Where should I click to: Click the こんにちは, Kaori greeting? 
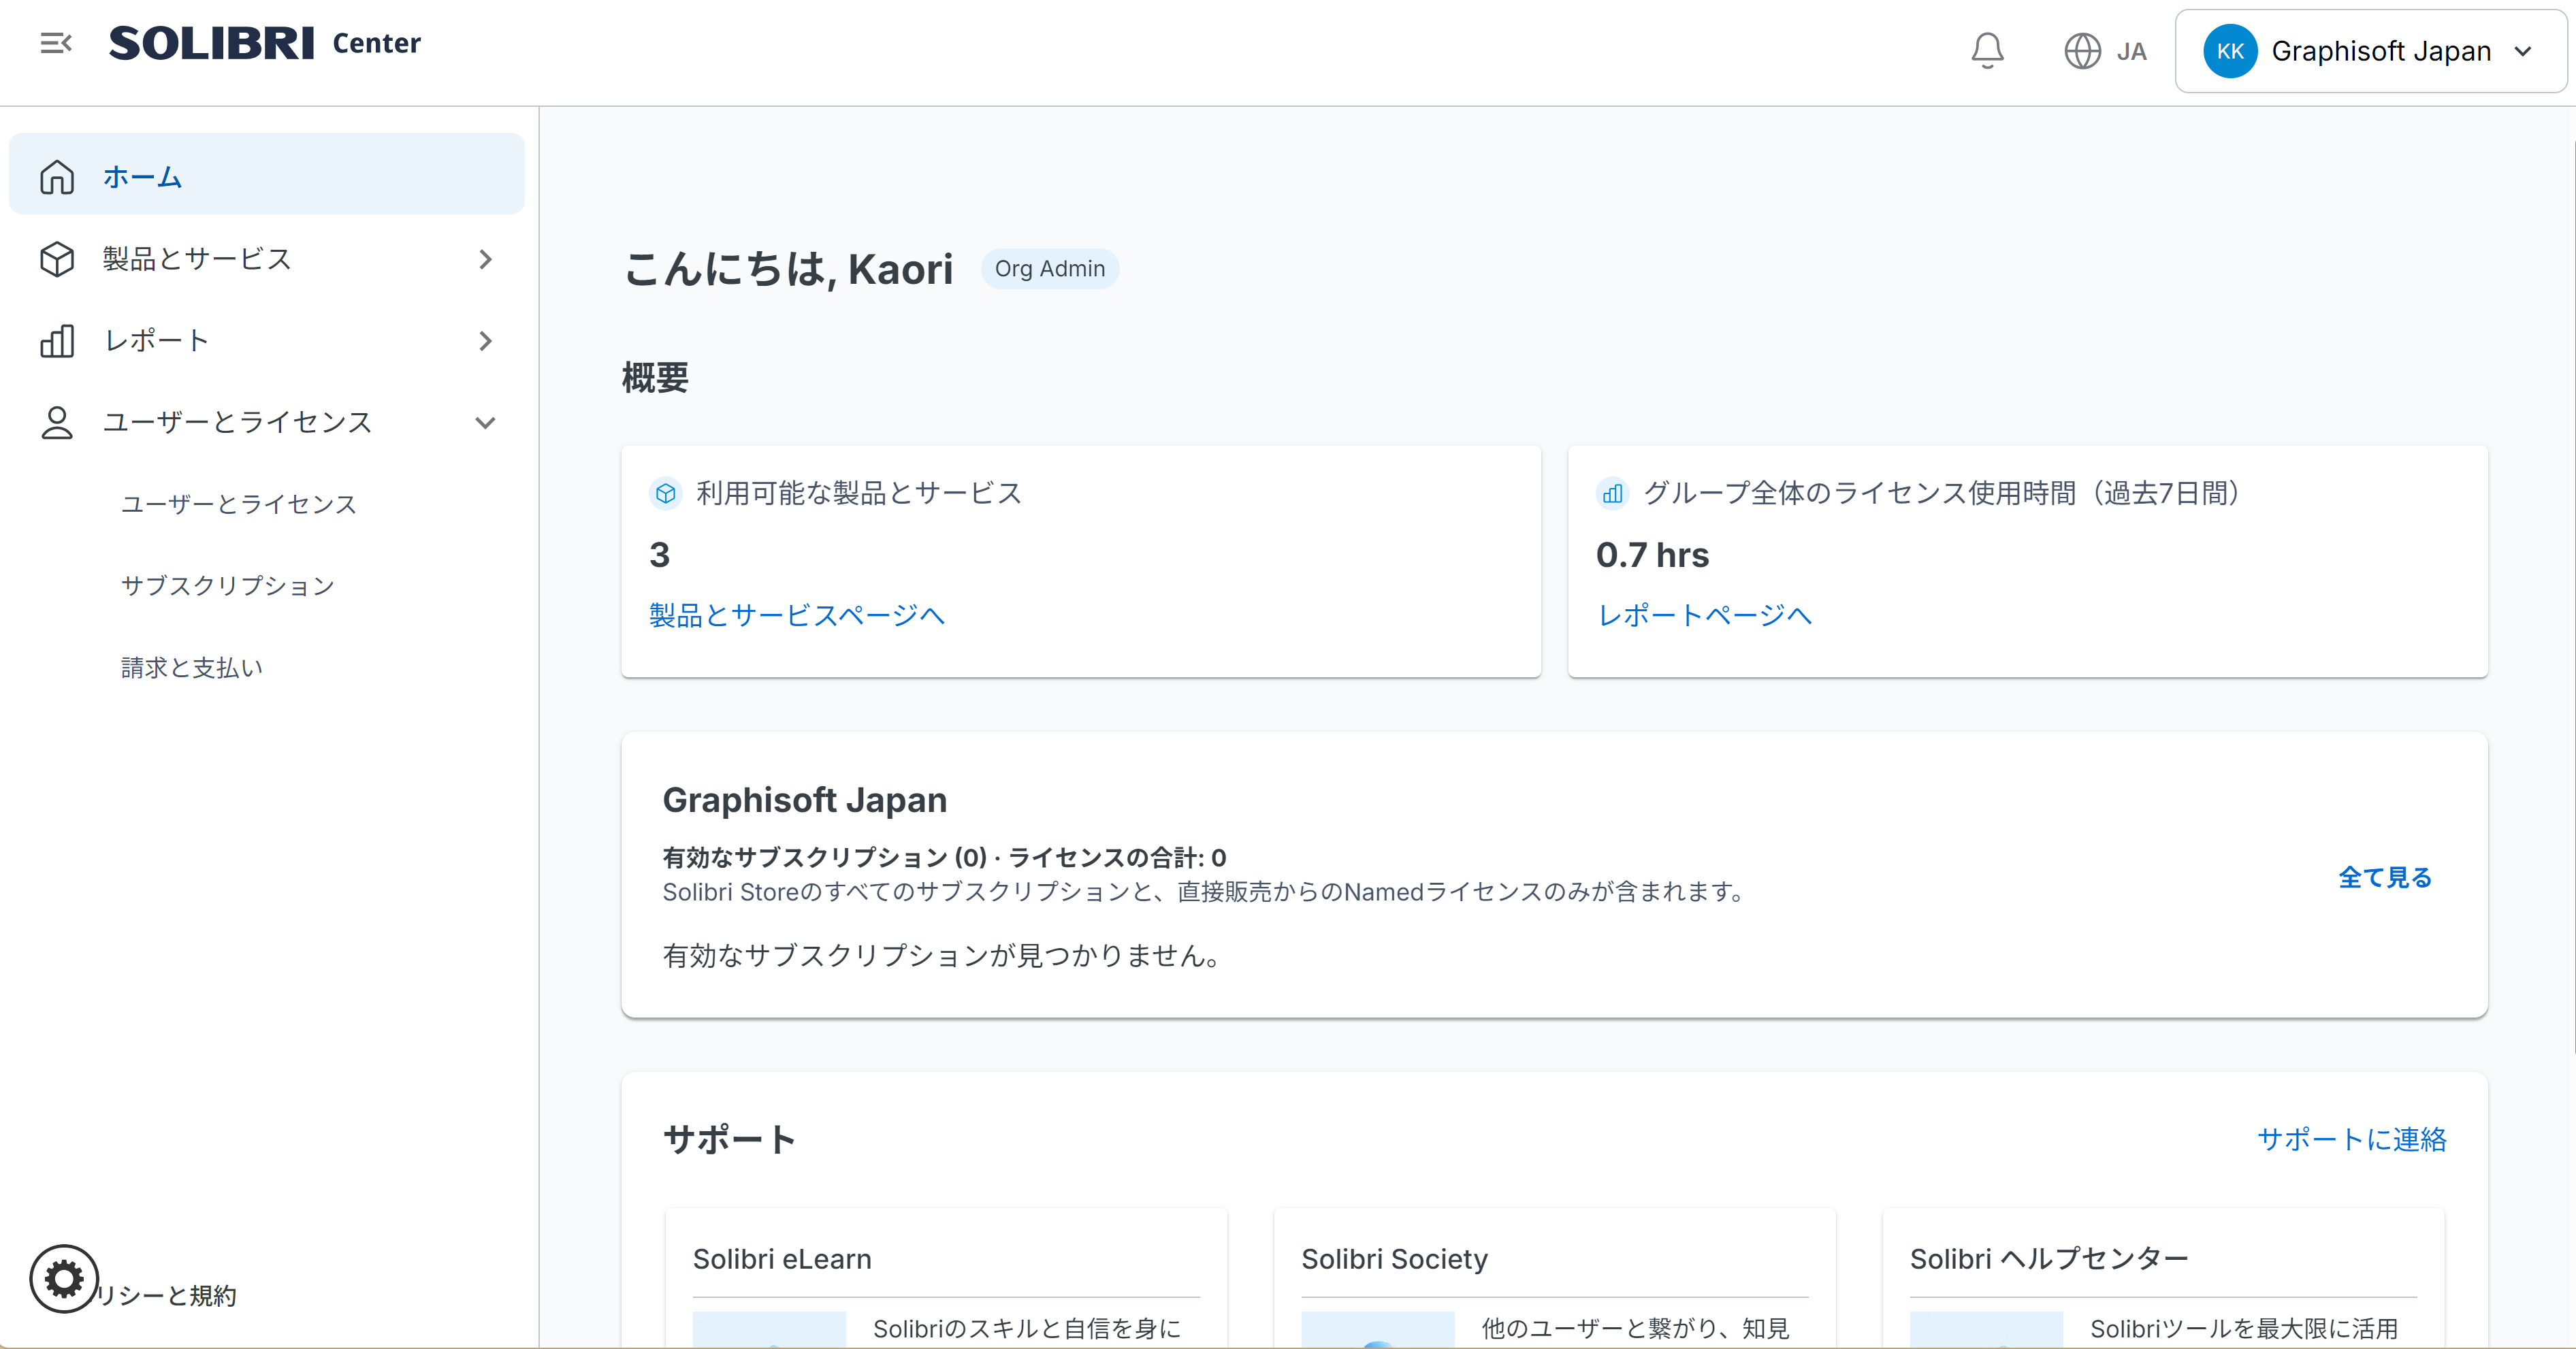click(788, 269)
